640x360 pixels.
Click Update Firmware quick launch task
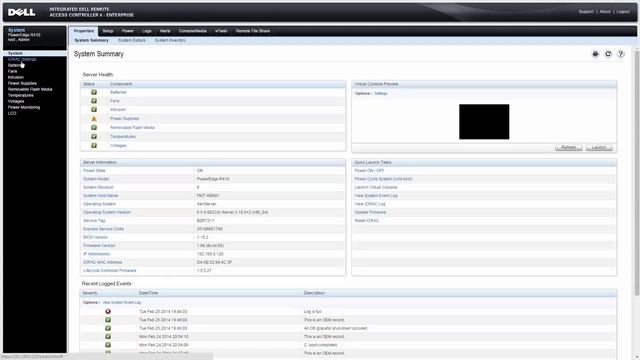[370, 212]
